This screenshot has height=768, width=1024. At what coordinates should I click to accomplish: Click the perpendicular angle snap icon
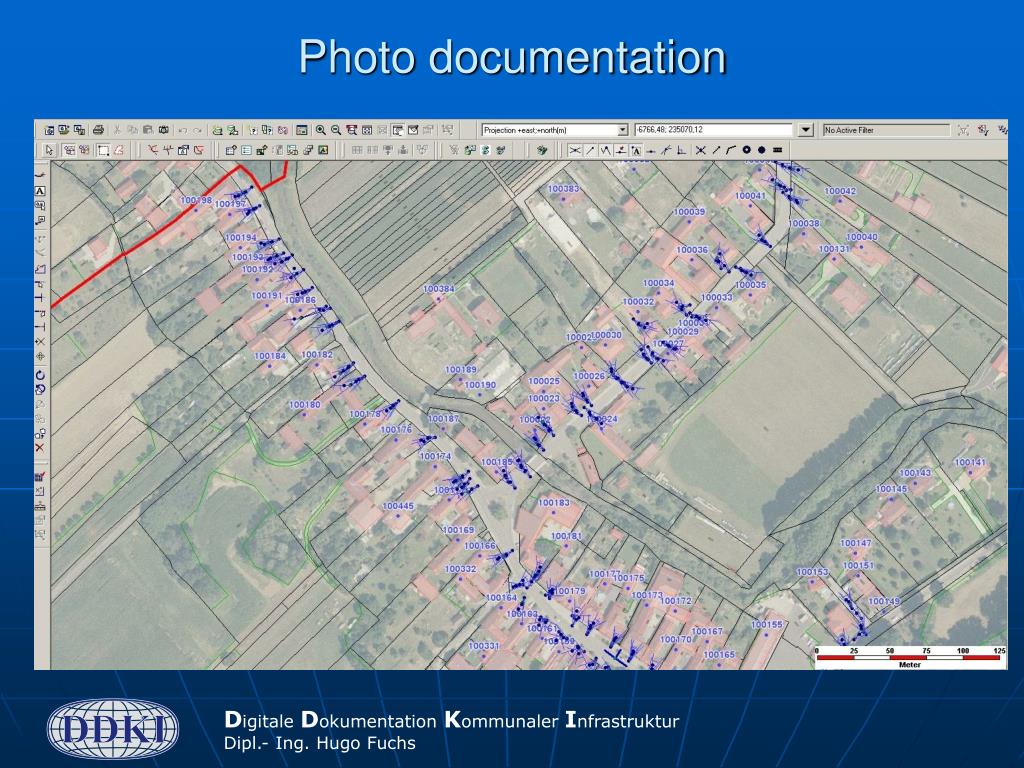[x=682, y=150]
